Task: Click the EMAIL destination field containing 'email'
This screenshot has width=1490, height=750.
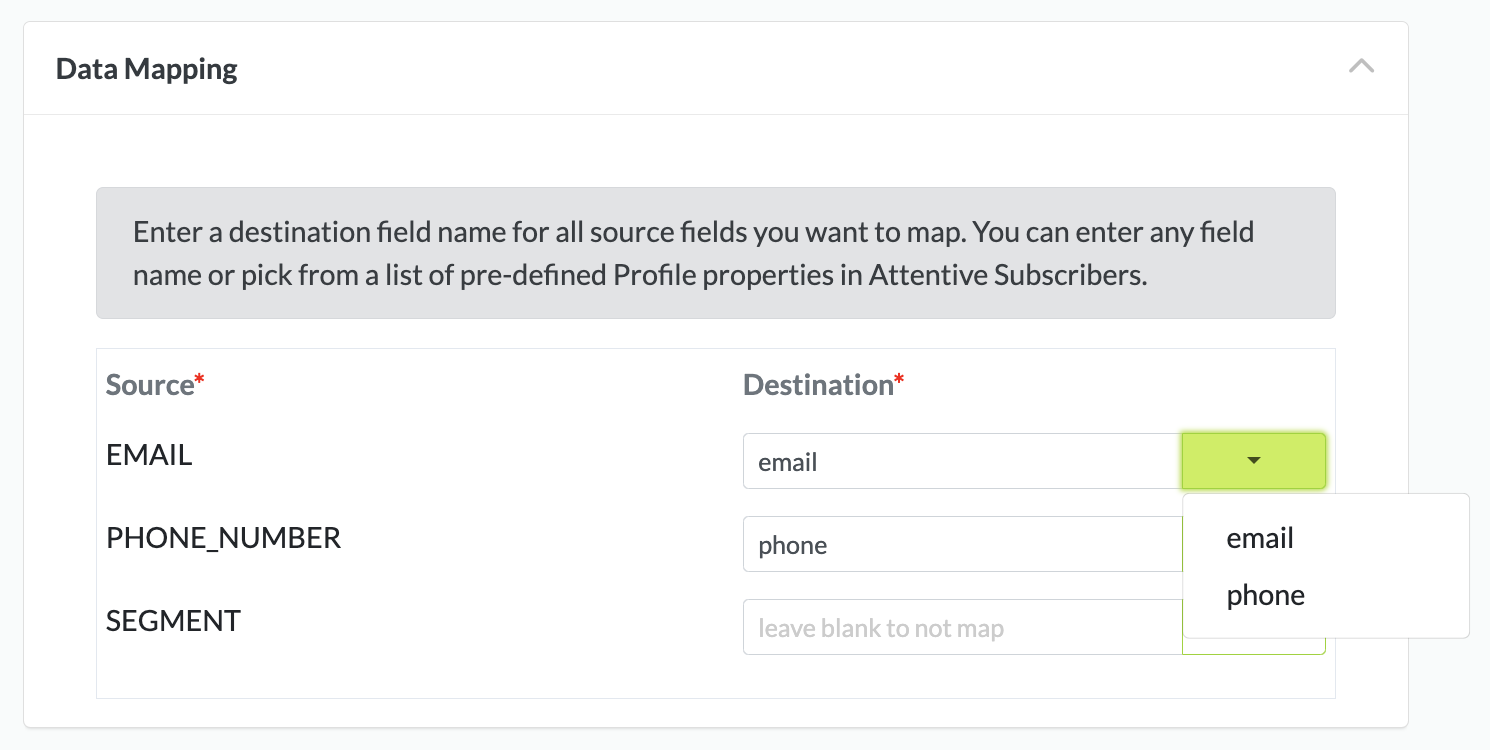Action: pos(961,461)
